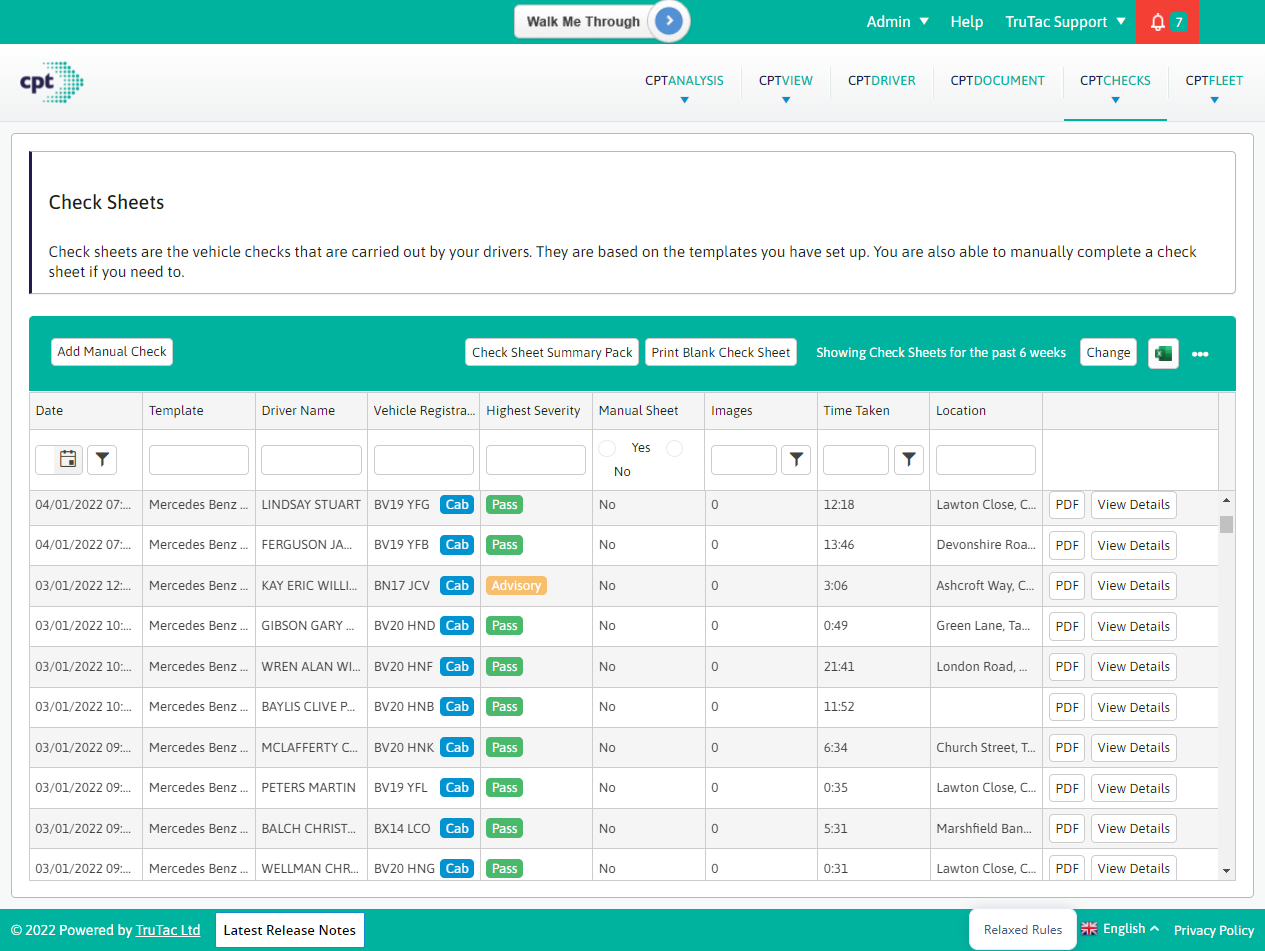Viewport: 1265px width, 951px height.
Task: Open the Images column filter funnel
Action: pos(796,459)
